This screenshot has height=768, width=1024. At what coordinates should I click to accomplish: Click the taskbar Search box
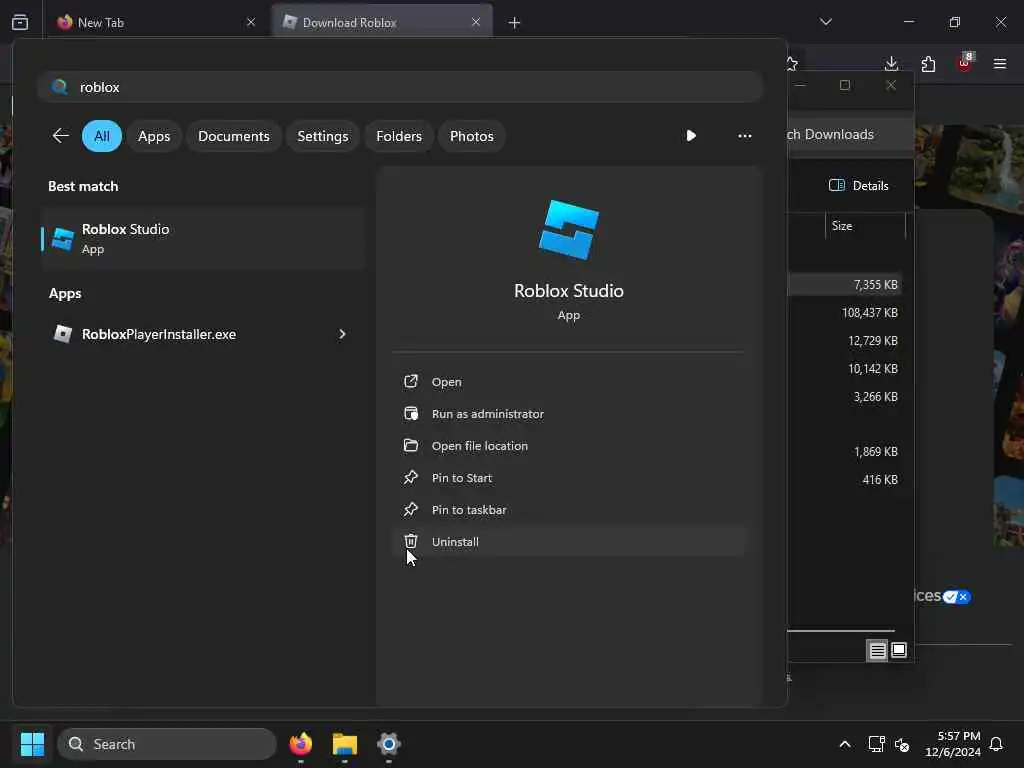tap(167, 744)
